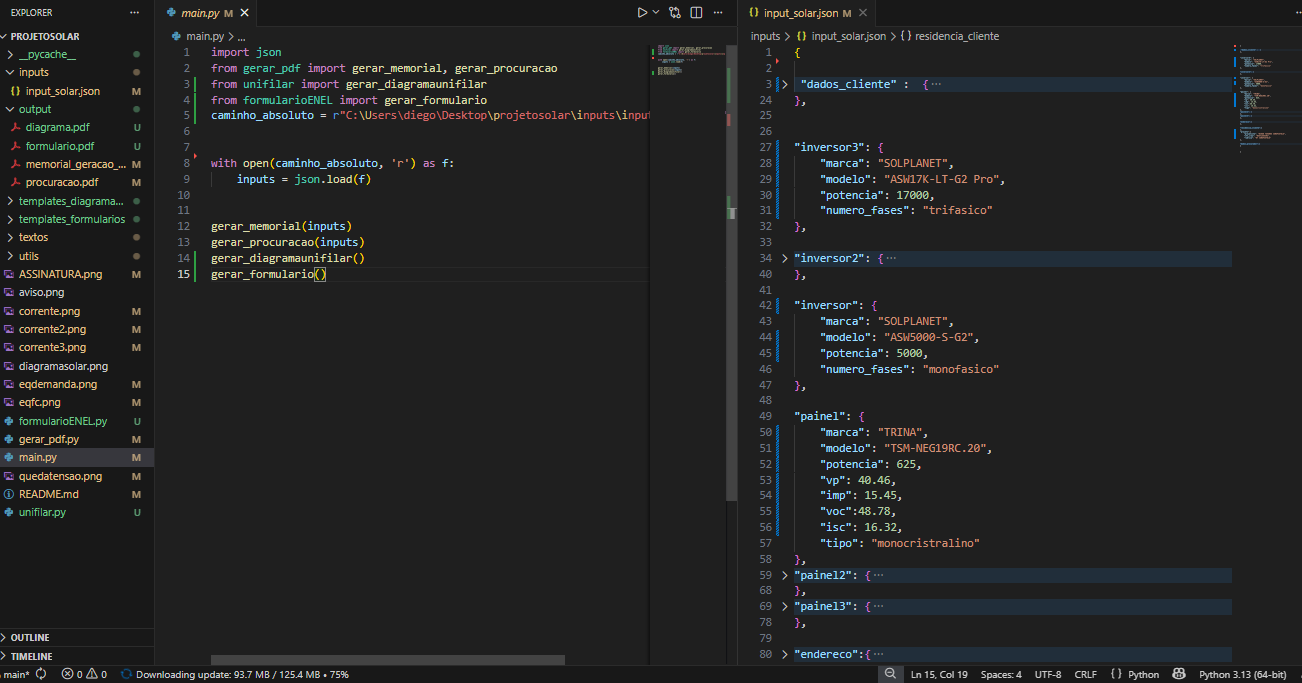Click the horizontal scrollbar in main.py editor
Screen dimensions: 1302x683
point(388,660)
